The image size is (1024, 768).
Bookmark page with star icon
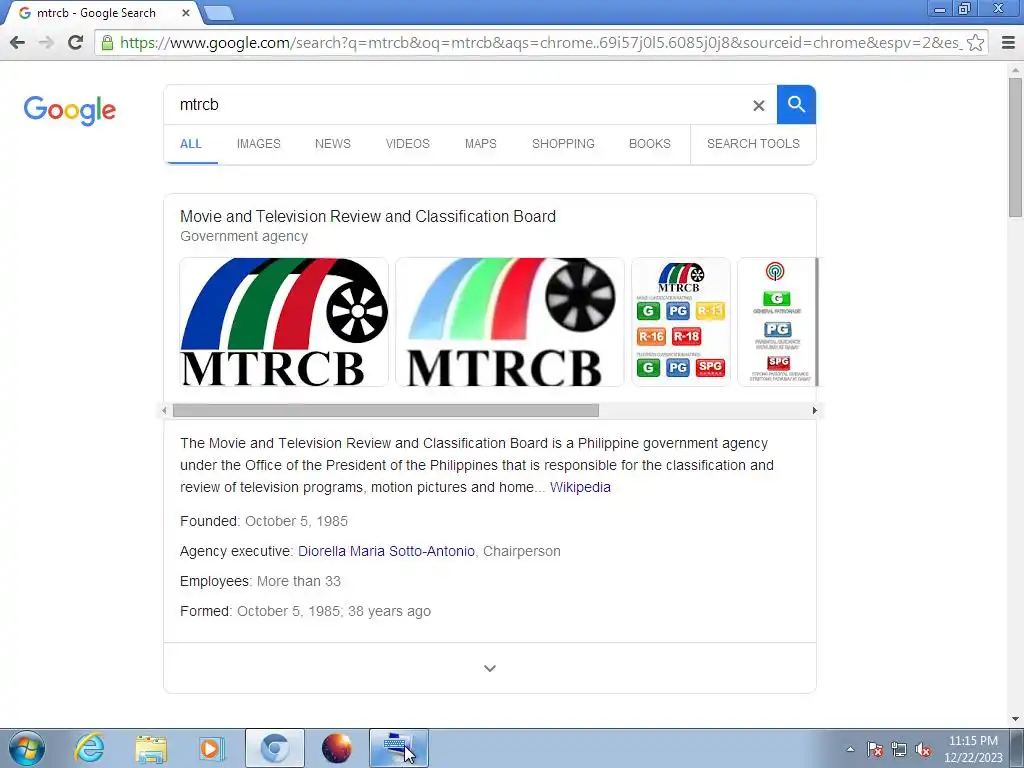[x=976, y=42]
